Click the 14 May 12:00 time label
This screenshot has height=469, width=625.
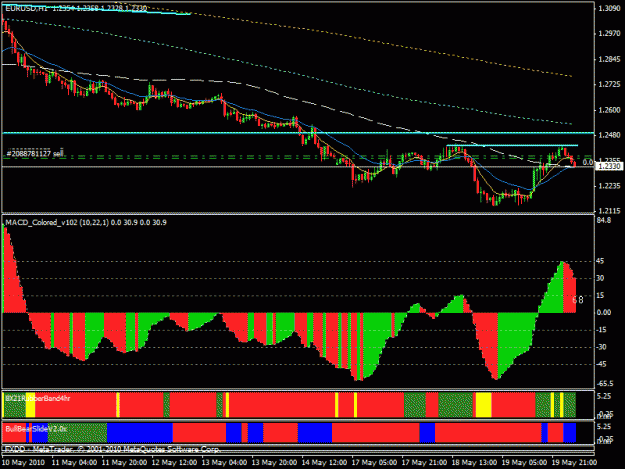(324, 463)
